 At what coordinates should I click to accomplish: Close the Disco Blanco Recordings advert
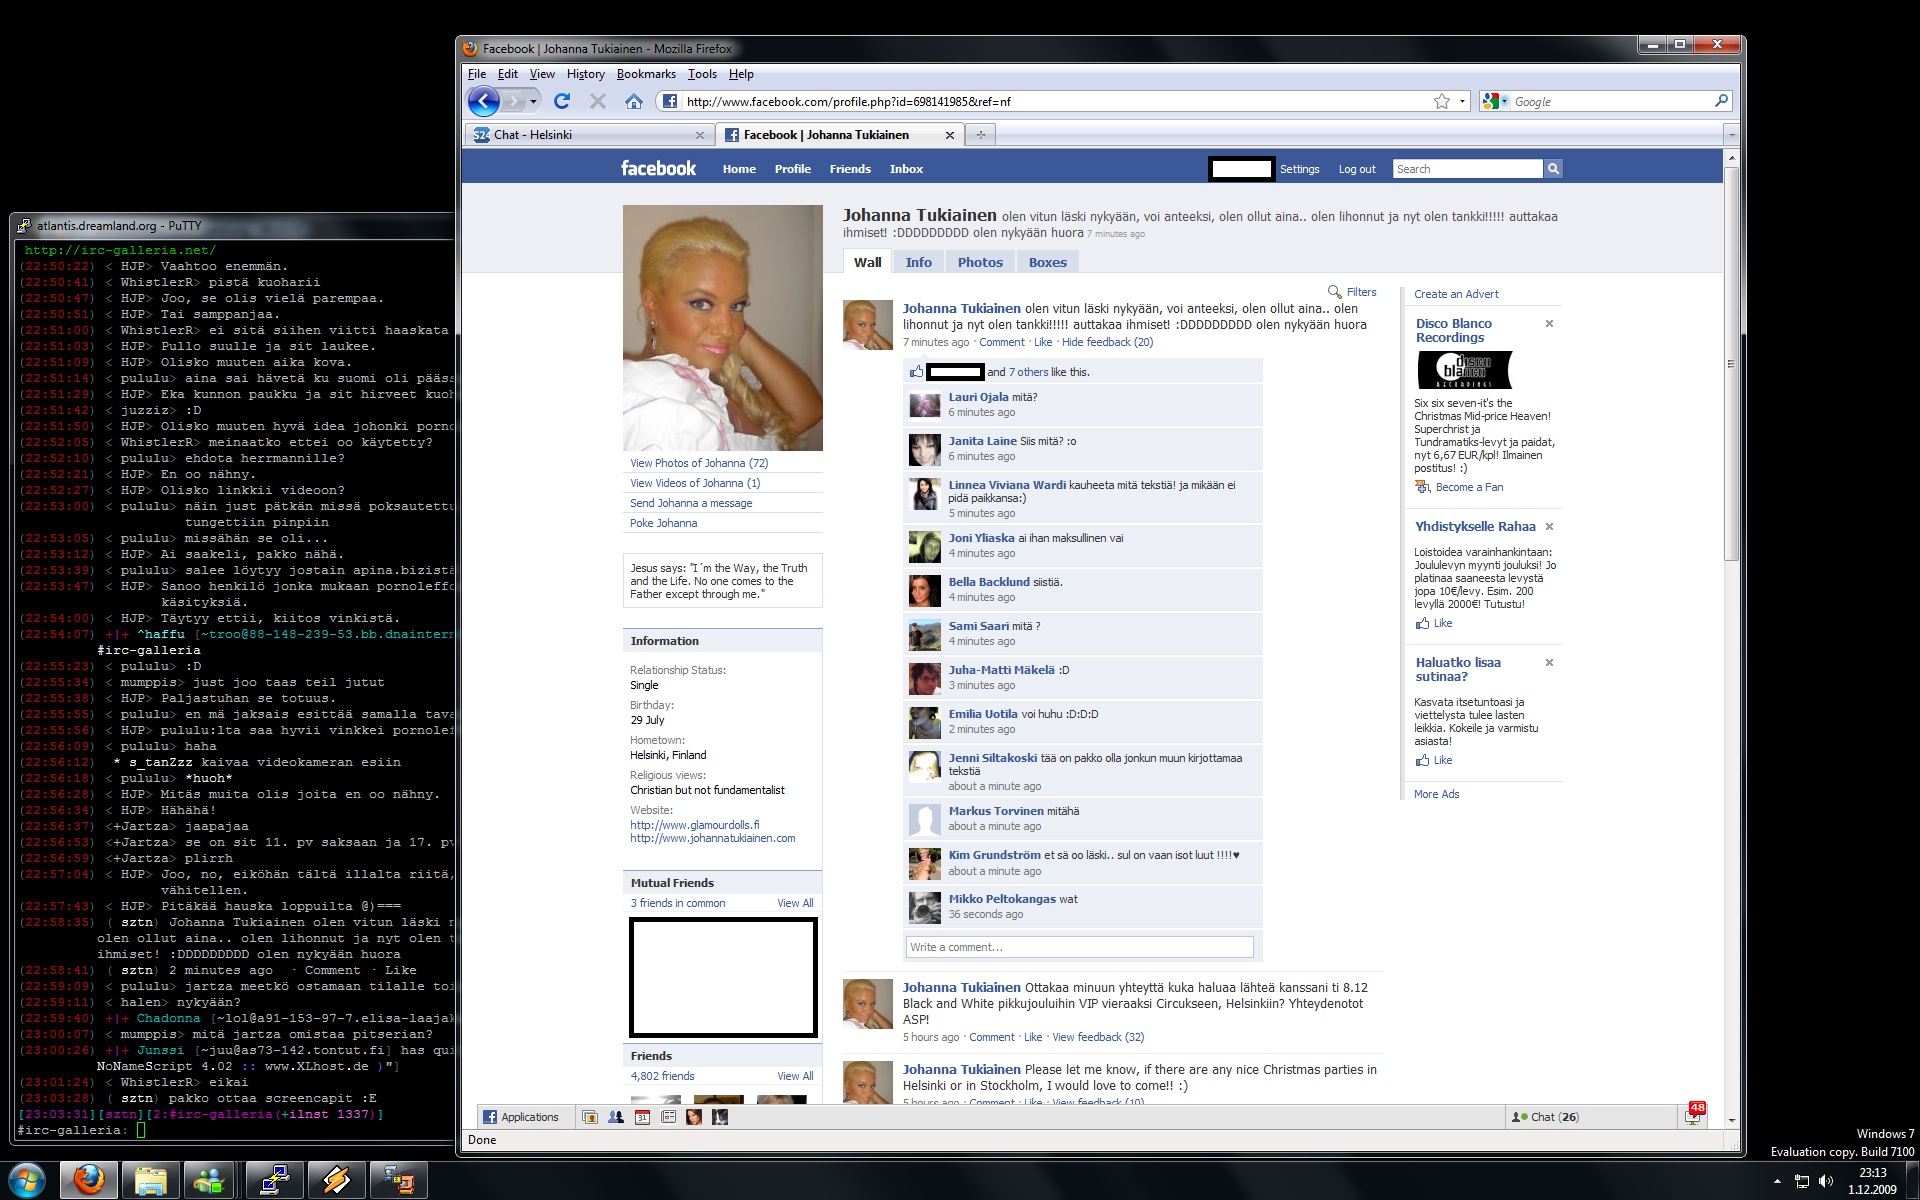[1549, 324]
